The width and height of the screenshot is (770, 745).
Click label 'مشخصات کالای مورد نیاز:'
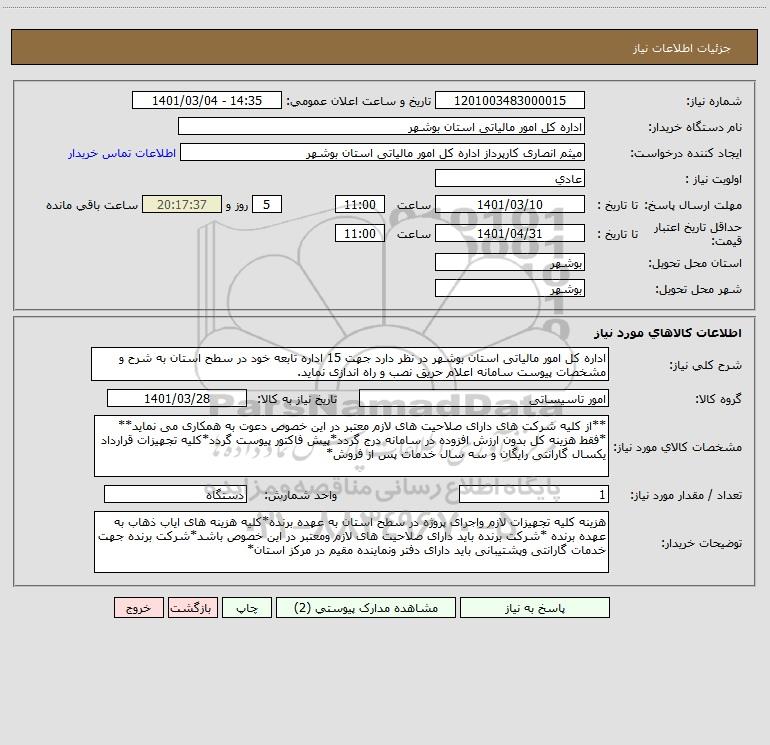click(678, 447)
